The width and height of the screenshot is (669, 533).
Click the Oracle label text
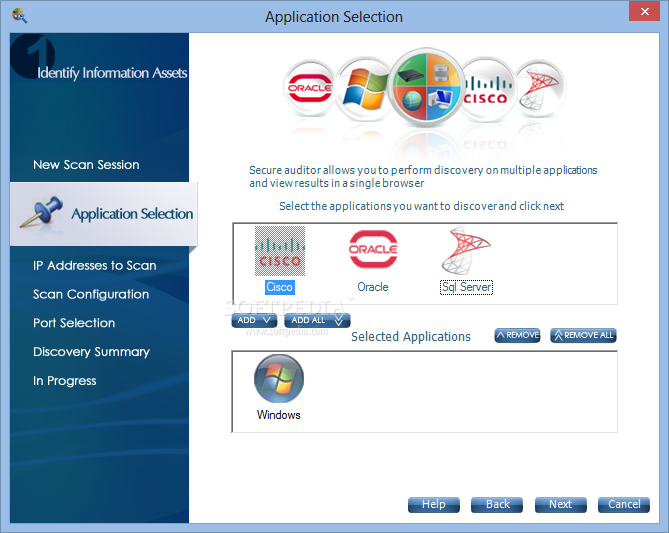[x=373, y=287]
